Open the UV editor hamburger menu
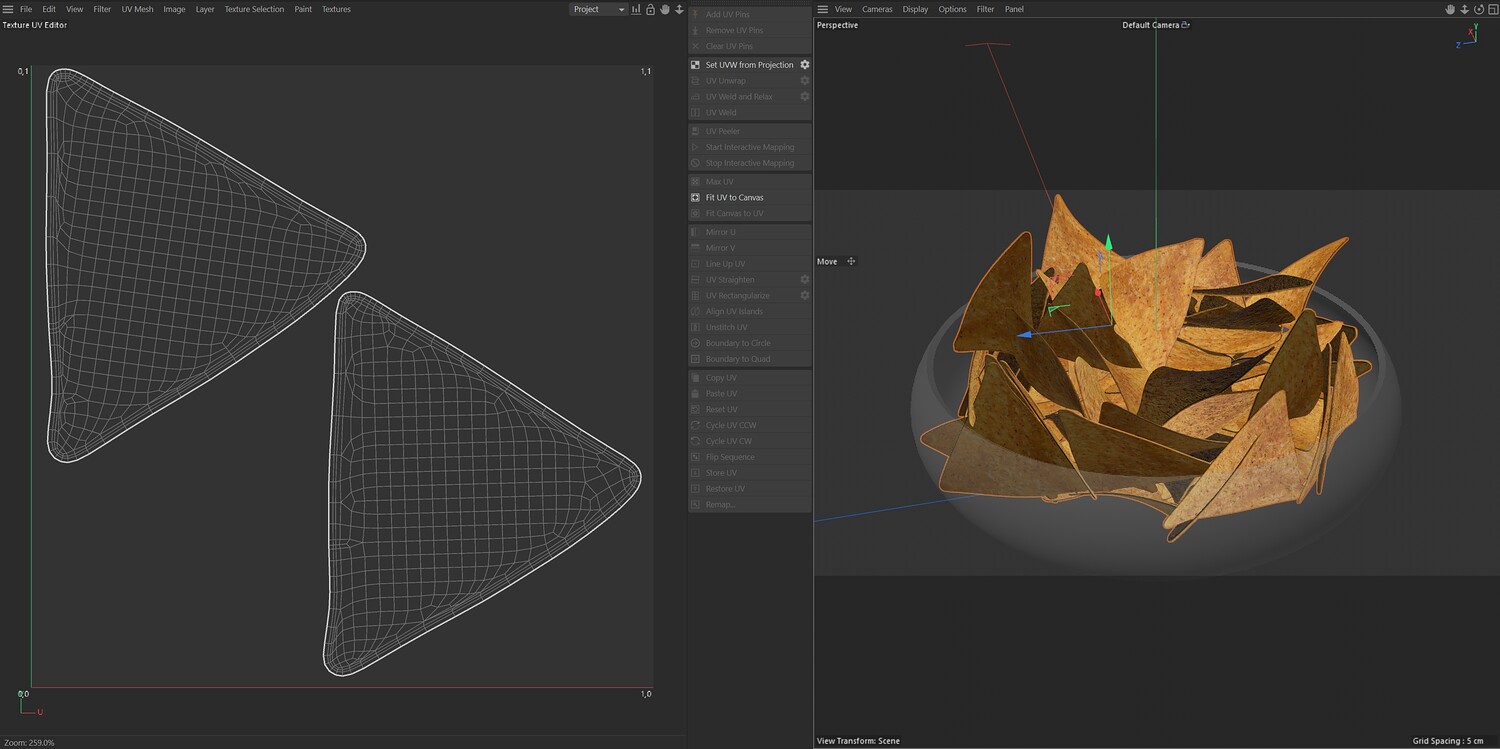This screenshot has width=1500, height=749. tap(8, 9)
